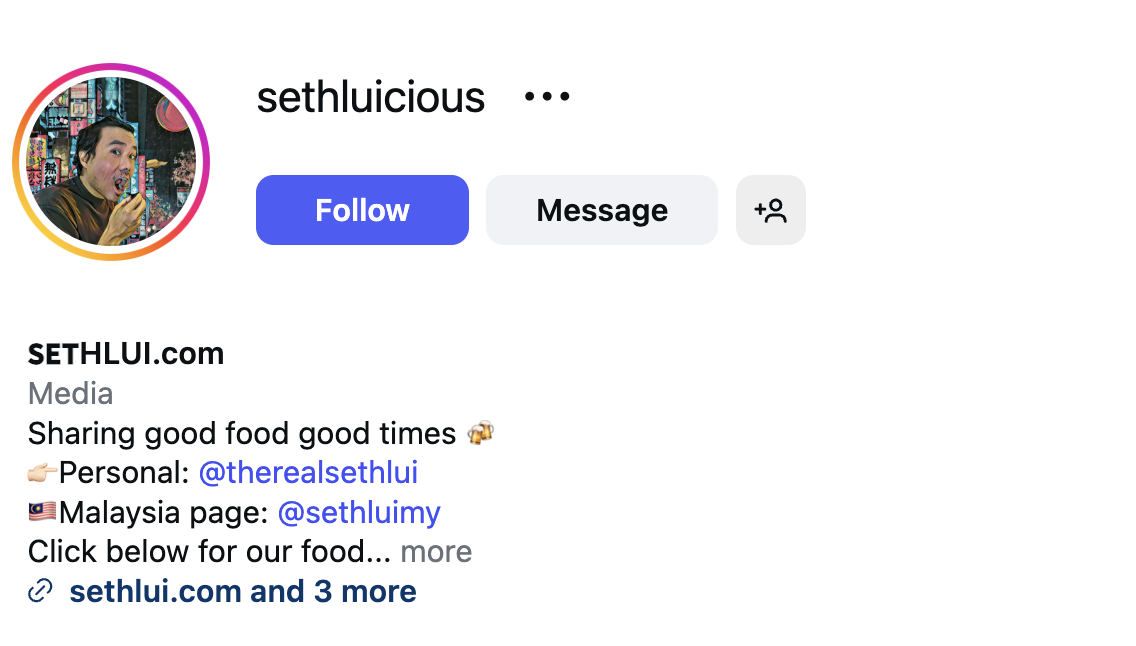Click the Follow button
Image resolution: width=1136 pixels, height=646 pixels.
click(x=362, y=210)
